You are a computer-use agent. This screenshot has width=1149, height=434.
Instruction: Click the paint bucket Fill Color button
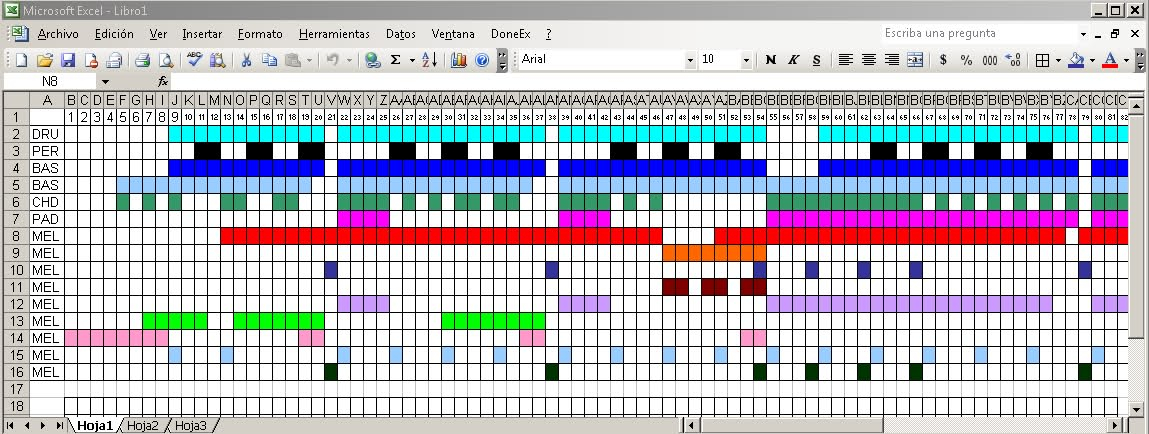point(1076,60)
